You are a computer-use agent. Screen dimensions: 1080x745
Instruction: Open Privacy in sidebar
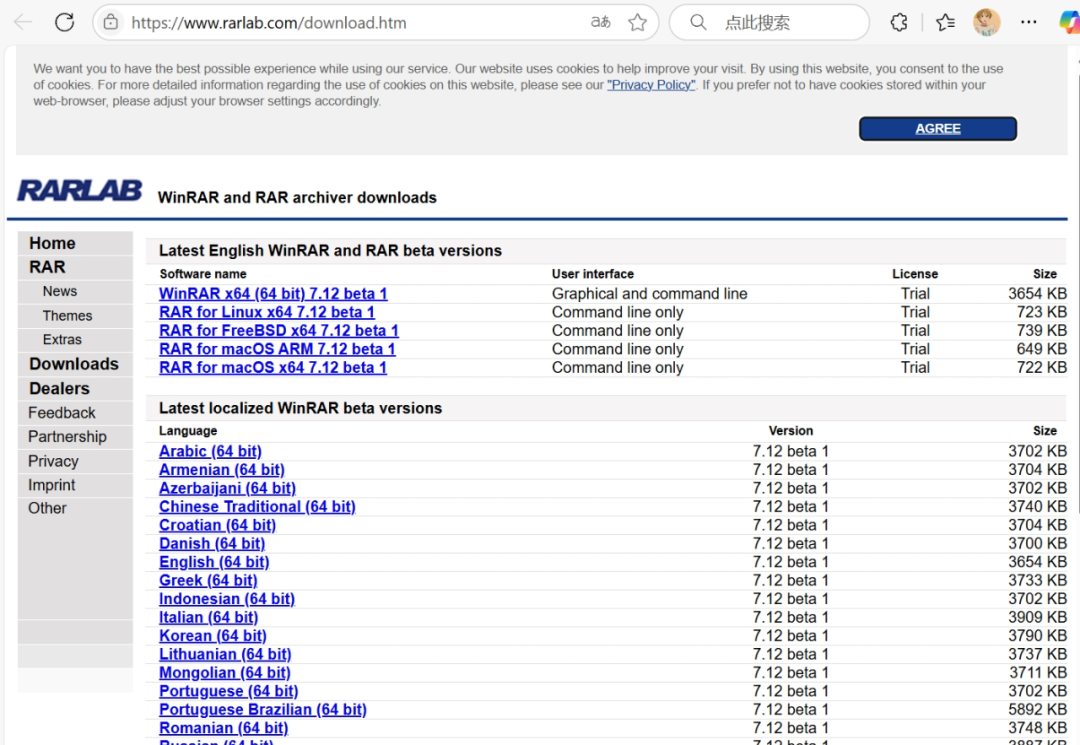tap(53, 461)
